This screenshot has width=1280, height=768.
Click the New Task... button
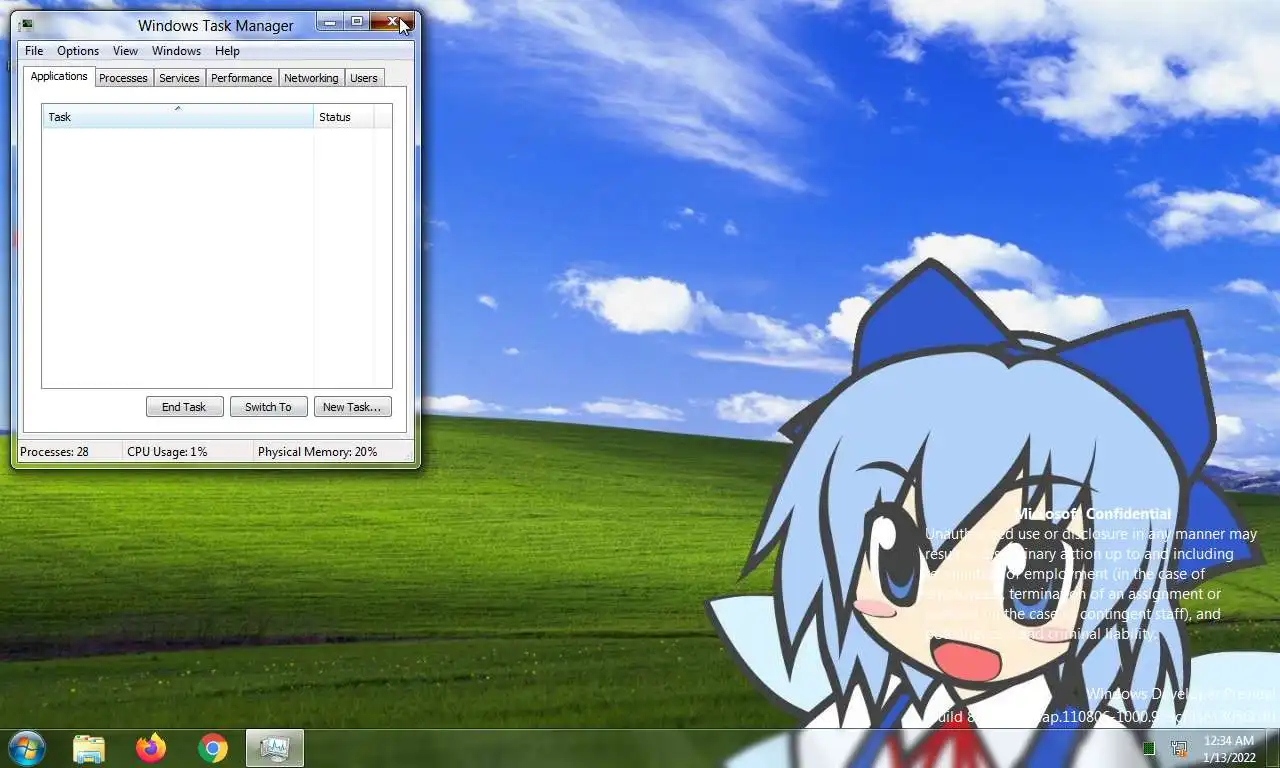point(352,407)
